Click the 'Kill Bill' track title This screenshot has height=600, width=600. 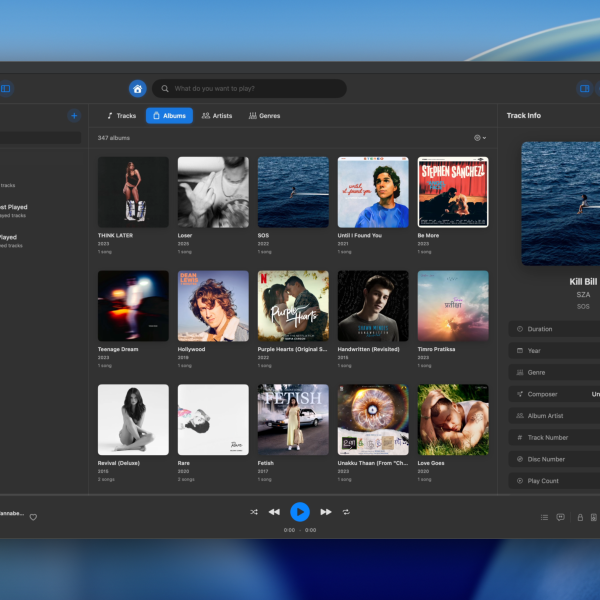click(583, 282)
